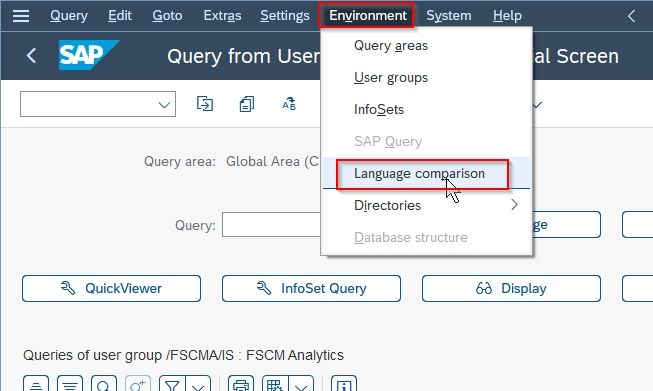Click the find next icon in list toolbar
653x391 pixels.
(137, 384)
